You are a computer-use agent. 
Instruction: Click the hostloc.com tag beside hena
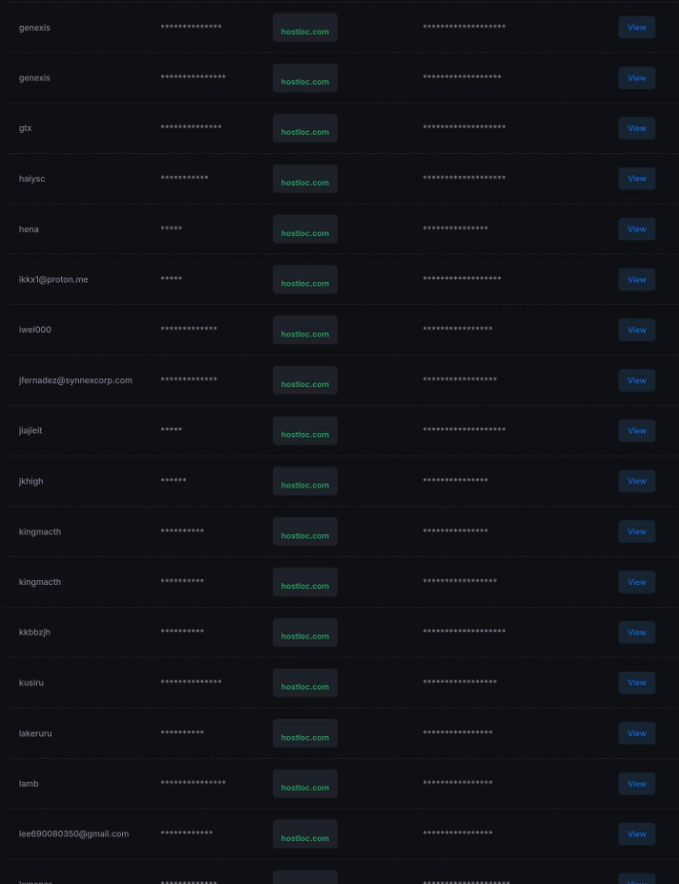tap(305, 229)
